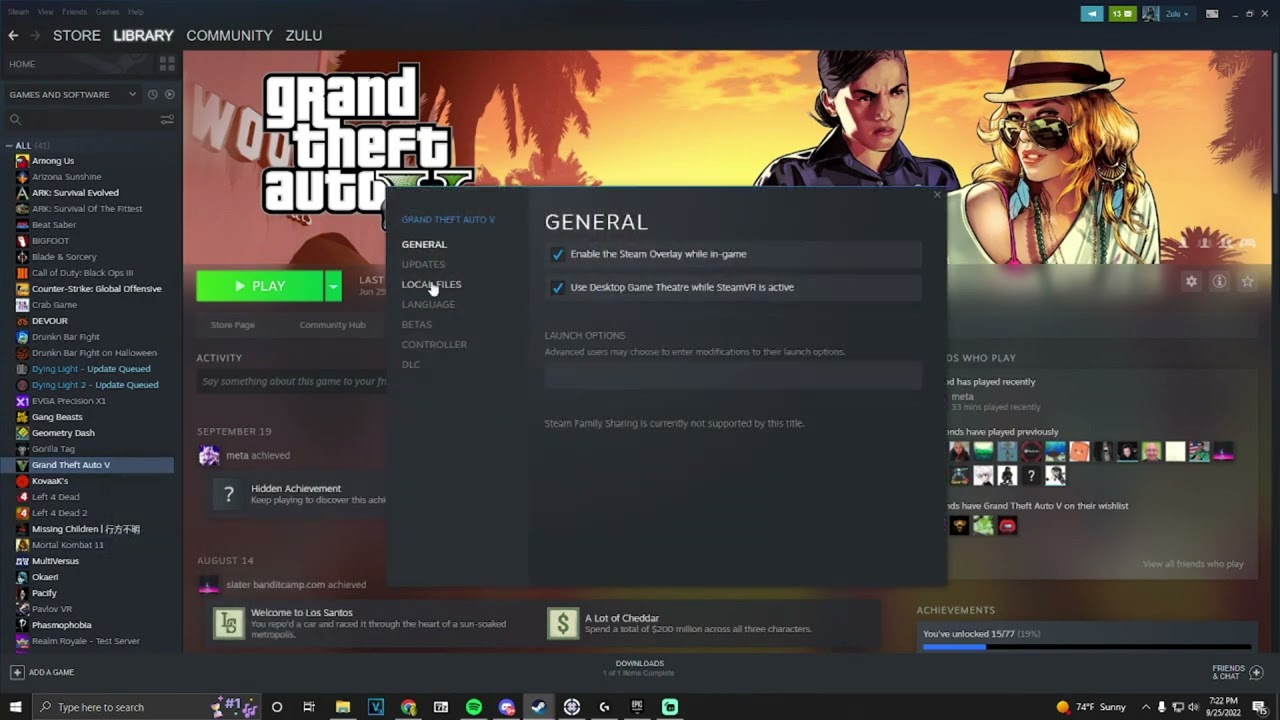Image resolution: width=1280 pixels, height=720 pixels.
Task: Click the green PLAY button
Action: coord(260,286)
